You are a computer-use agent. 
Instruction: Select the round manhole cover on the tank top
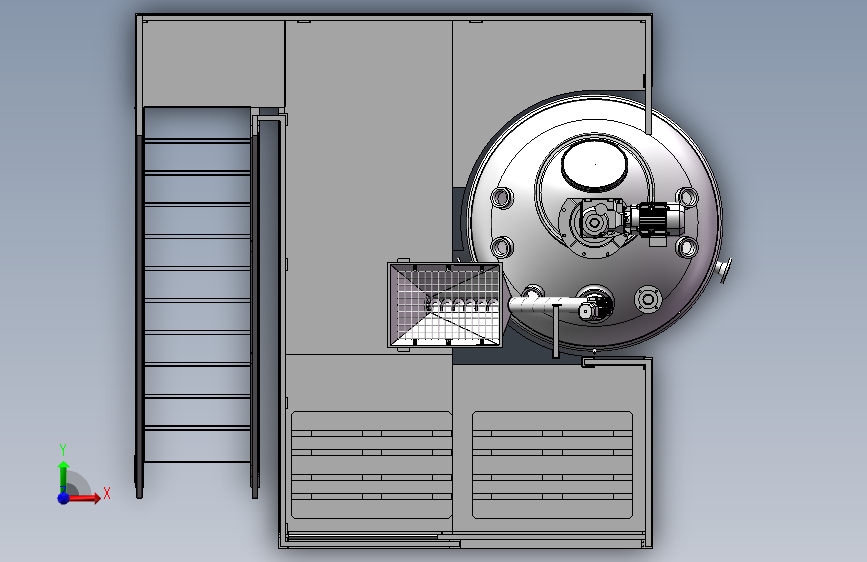pos(594,165)
